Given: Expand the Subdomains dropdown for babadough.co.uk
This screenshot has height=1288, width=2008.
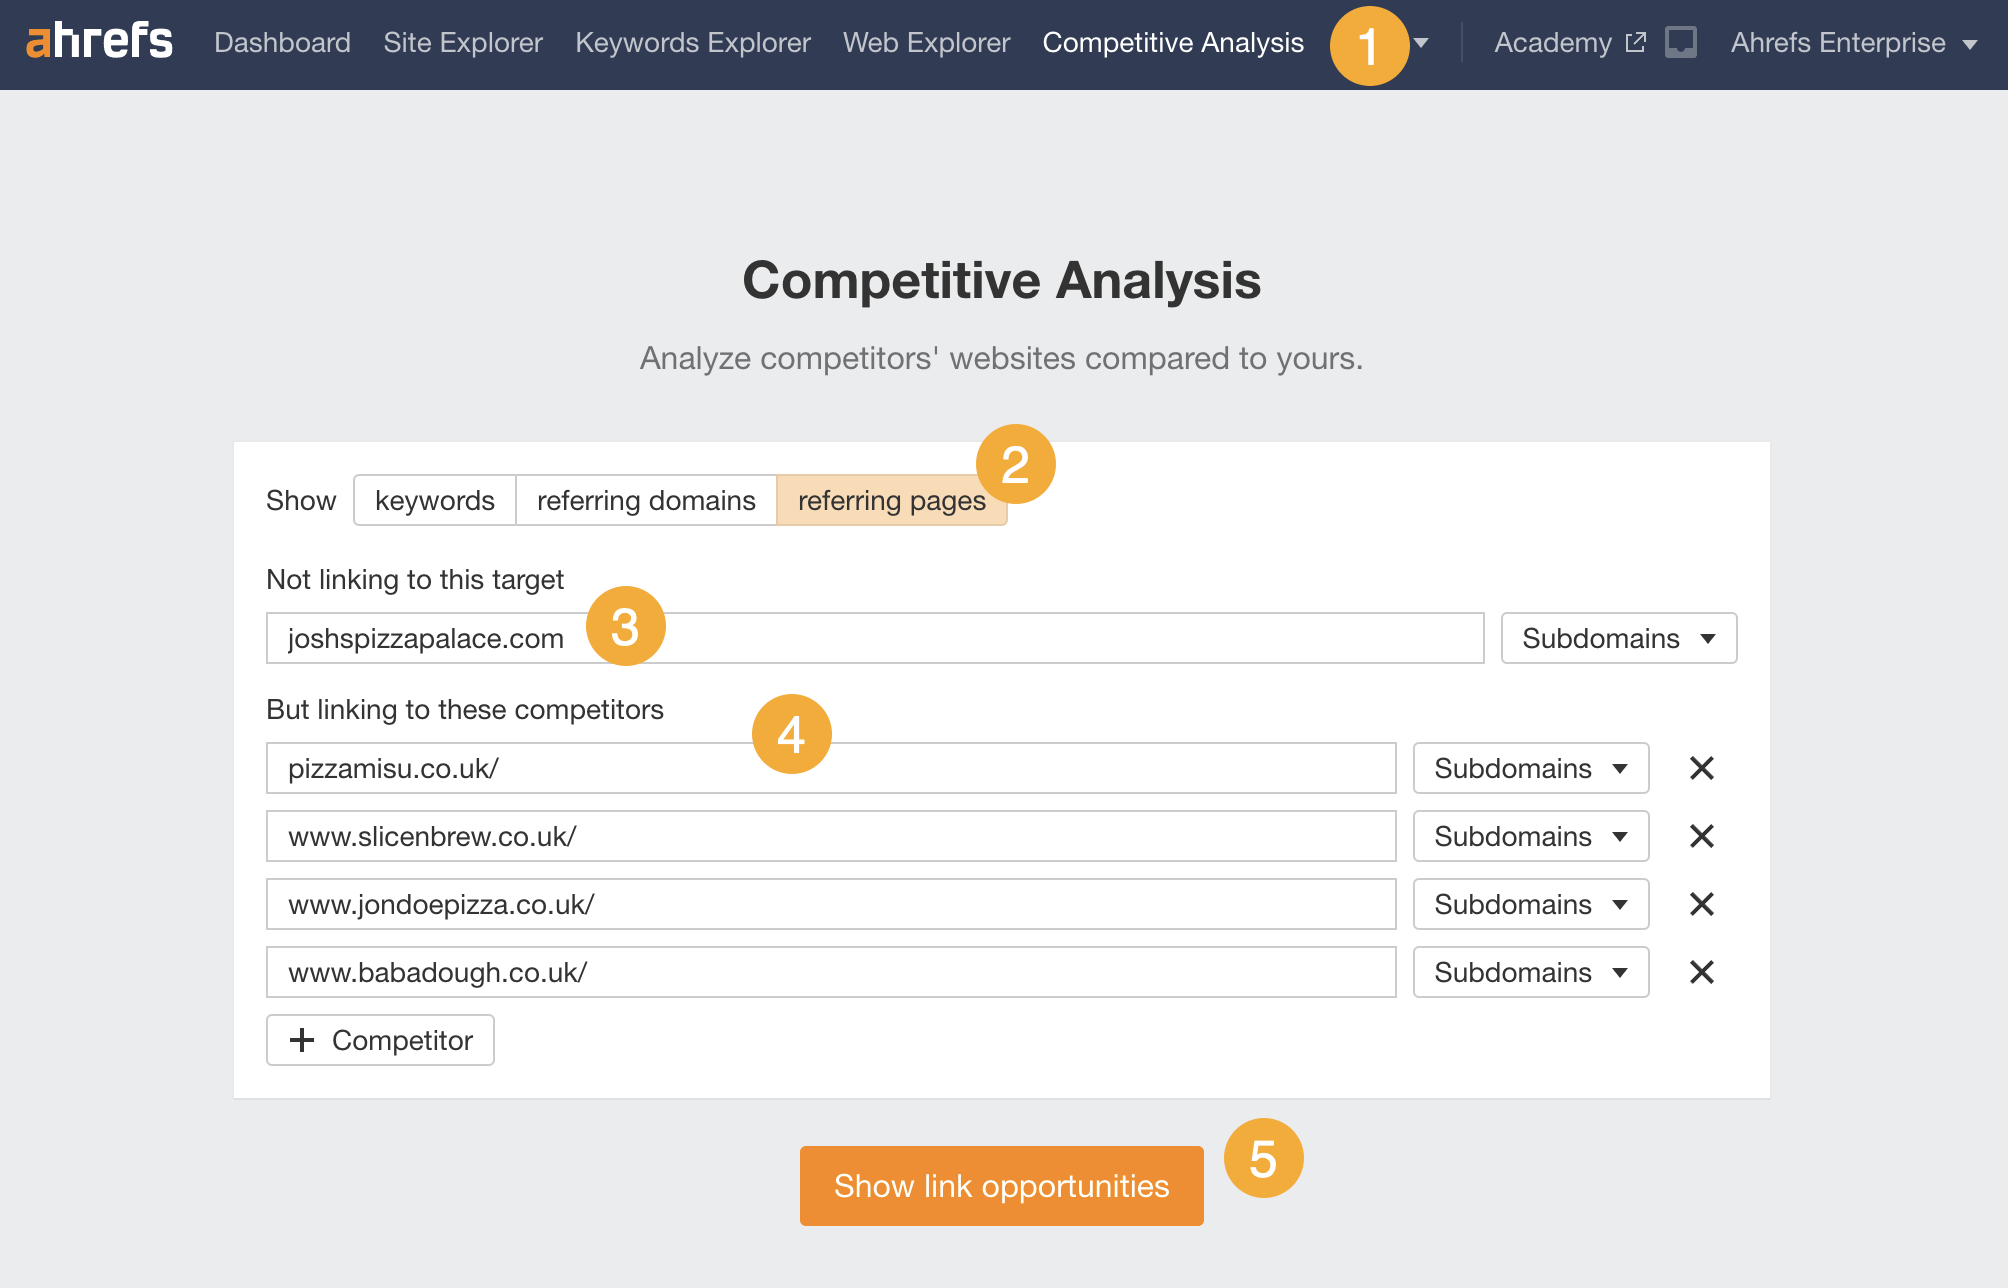Looking at the screenshot, I should 1534,973.
